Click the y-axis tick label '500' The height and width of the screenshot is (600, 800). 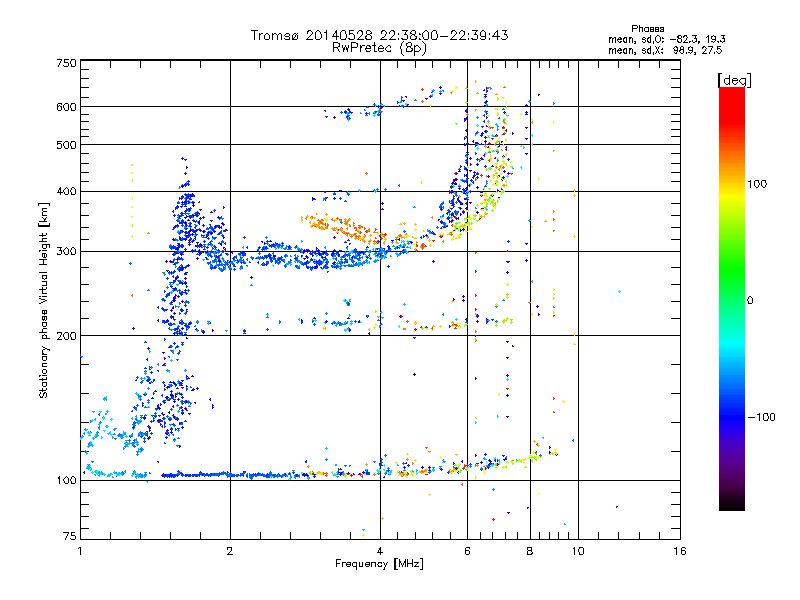click(67, 145)
